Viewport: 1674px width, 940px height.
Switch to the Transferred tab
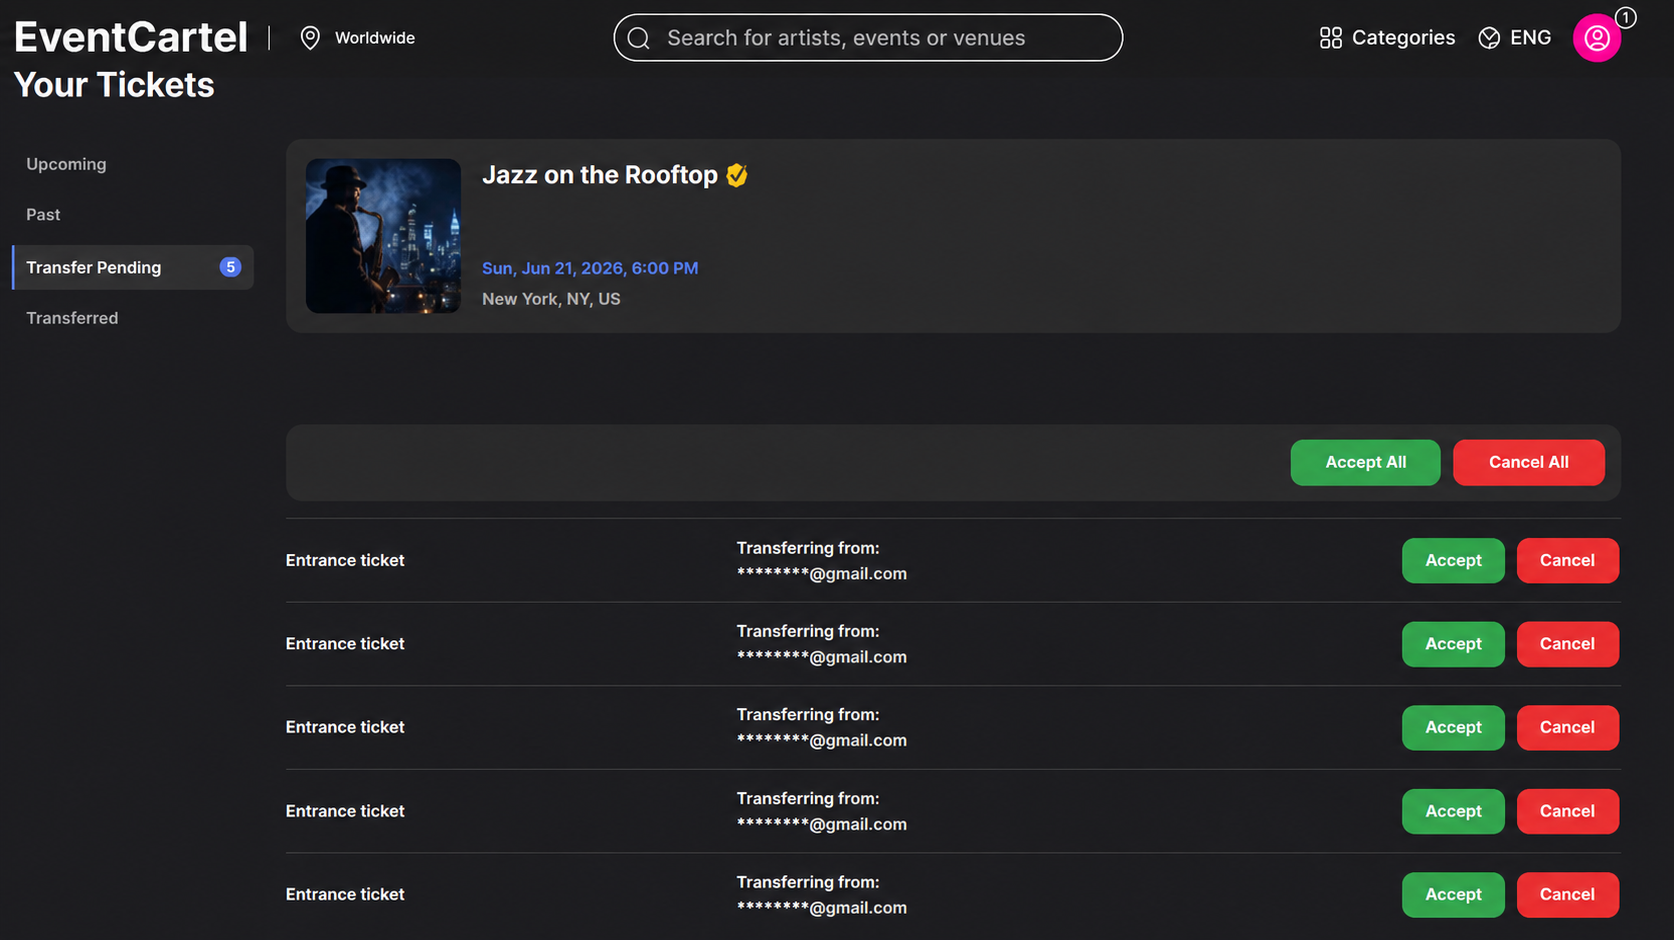click(72, 318)
